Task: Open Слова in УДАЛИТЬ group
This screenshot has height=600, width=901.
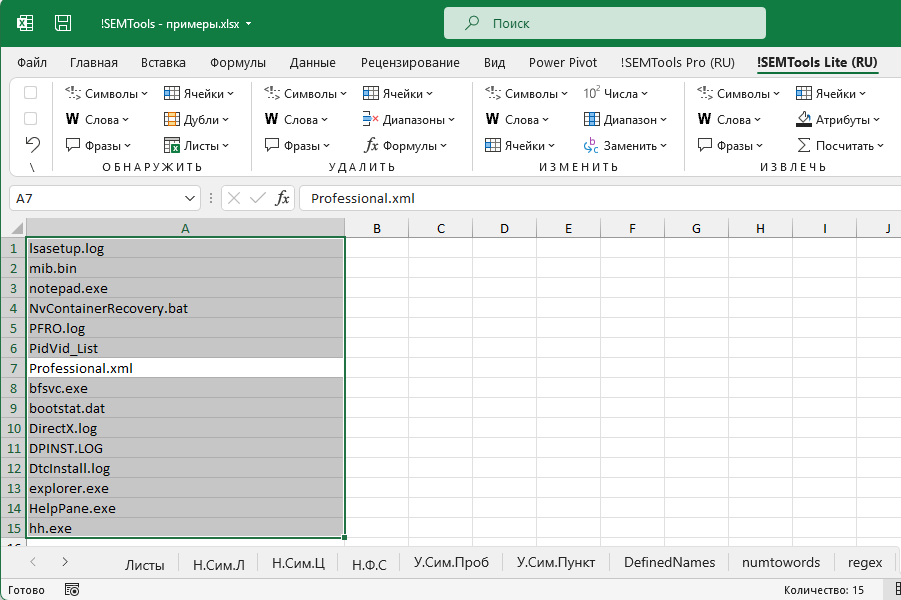Action: pos(296,119)
